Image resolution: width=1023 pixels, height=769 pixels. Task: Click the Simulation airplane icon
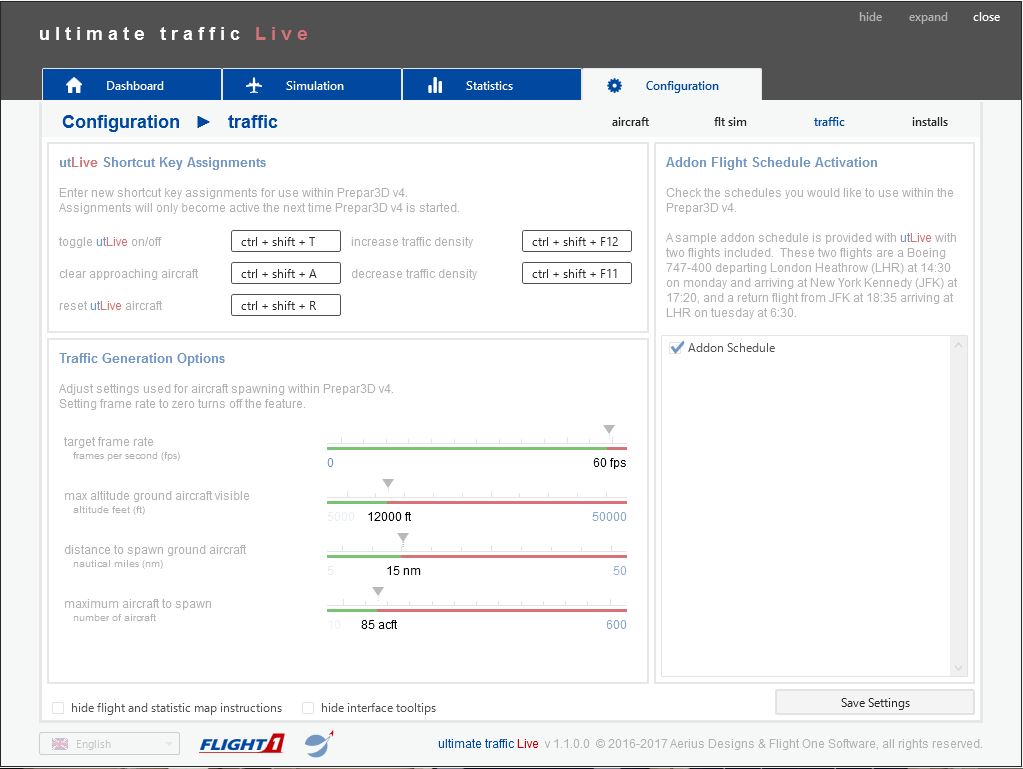tap(254, 86)
